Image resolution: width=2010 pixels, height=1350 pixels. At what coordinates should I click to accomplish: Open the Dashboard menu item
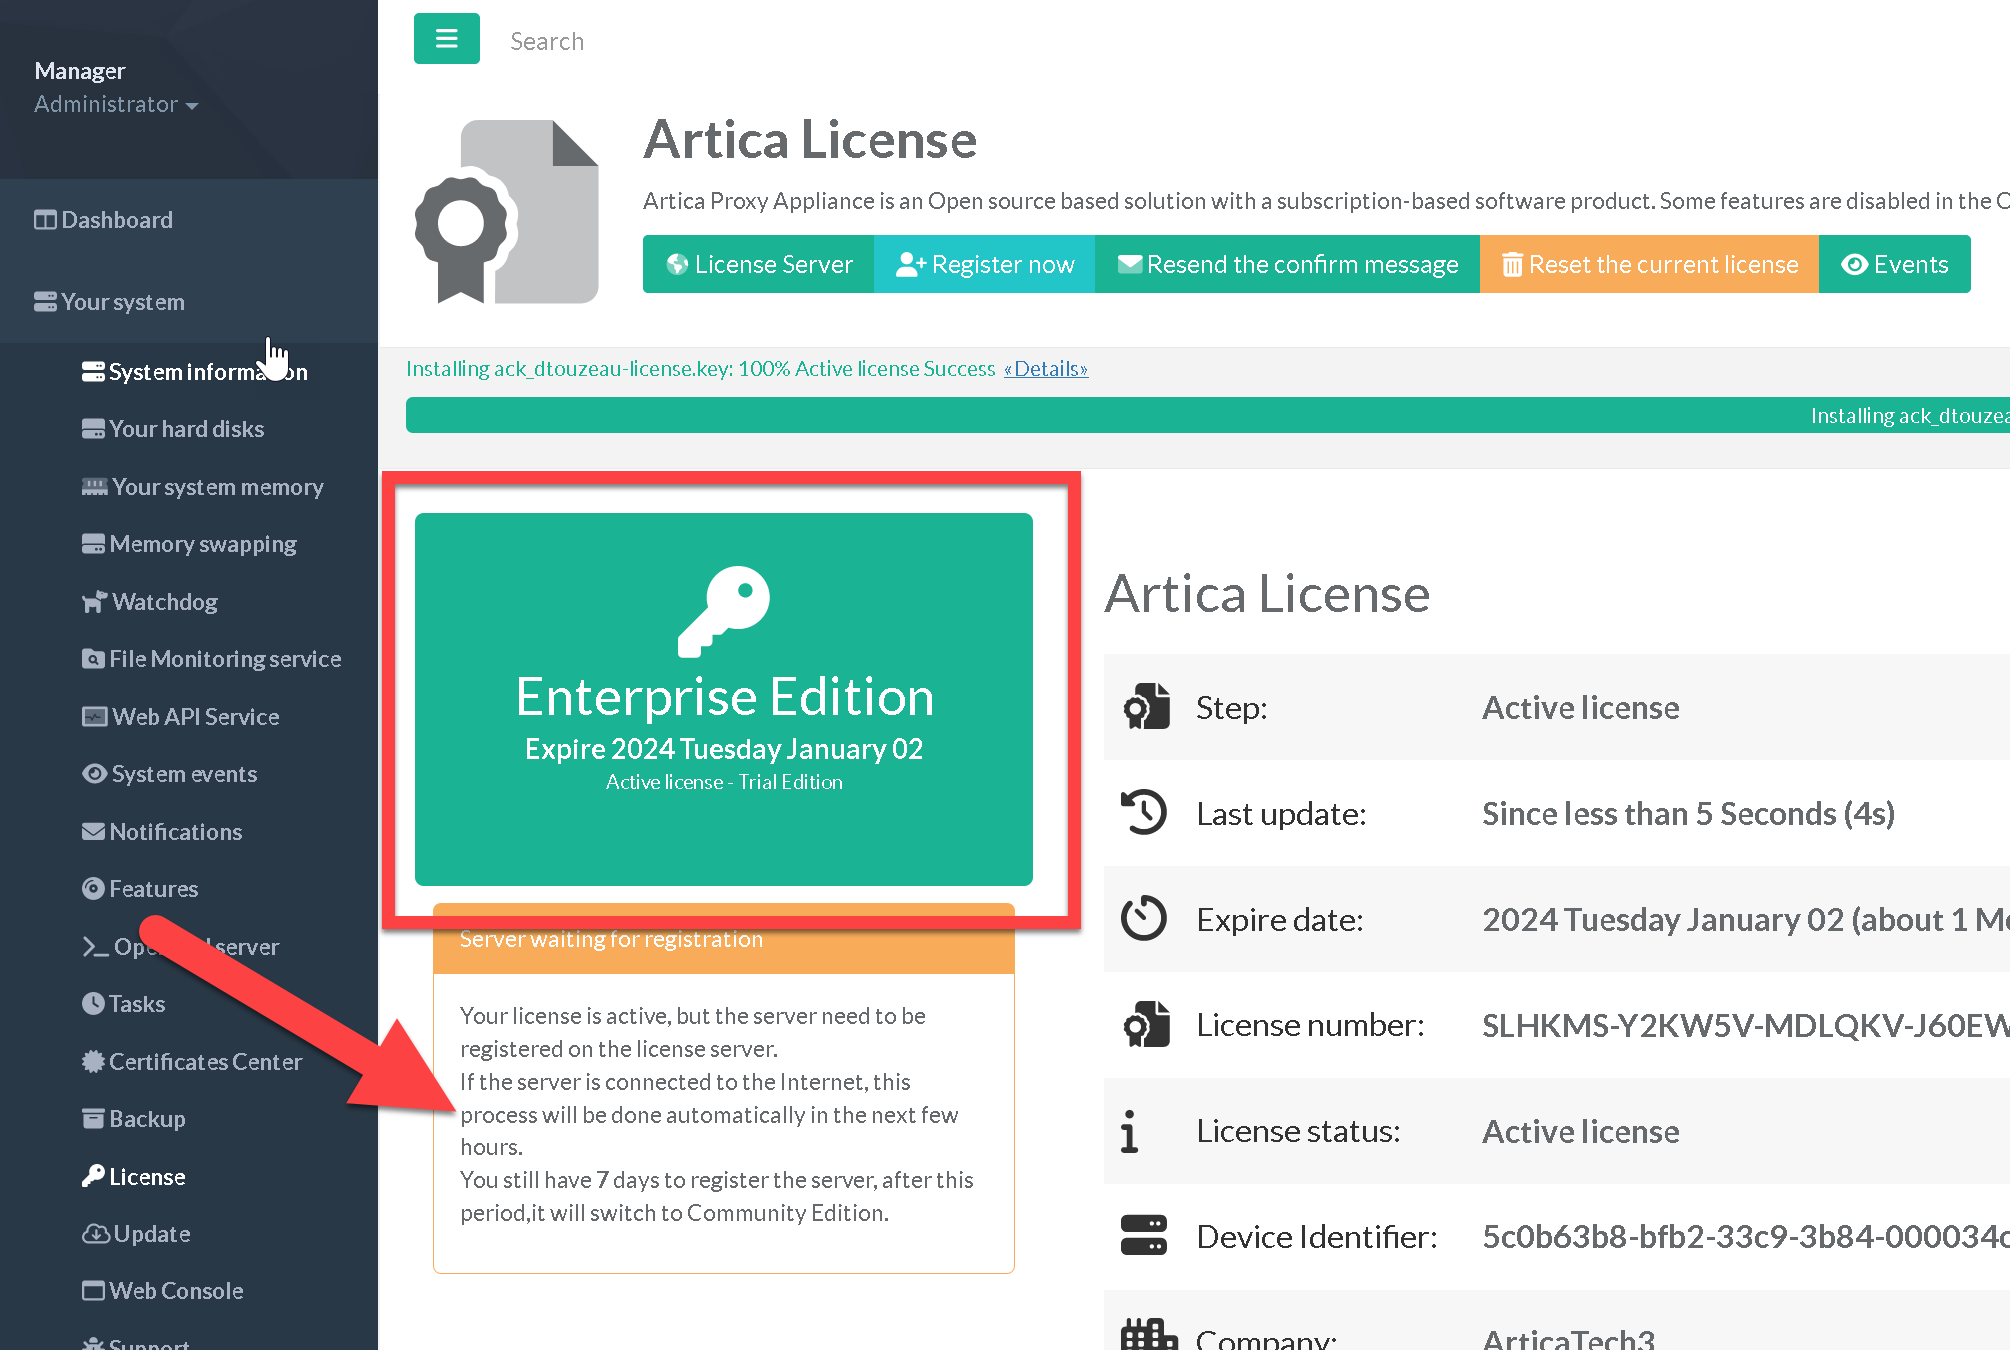click(116, 220)
